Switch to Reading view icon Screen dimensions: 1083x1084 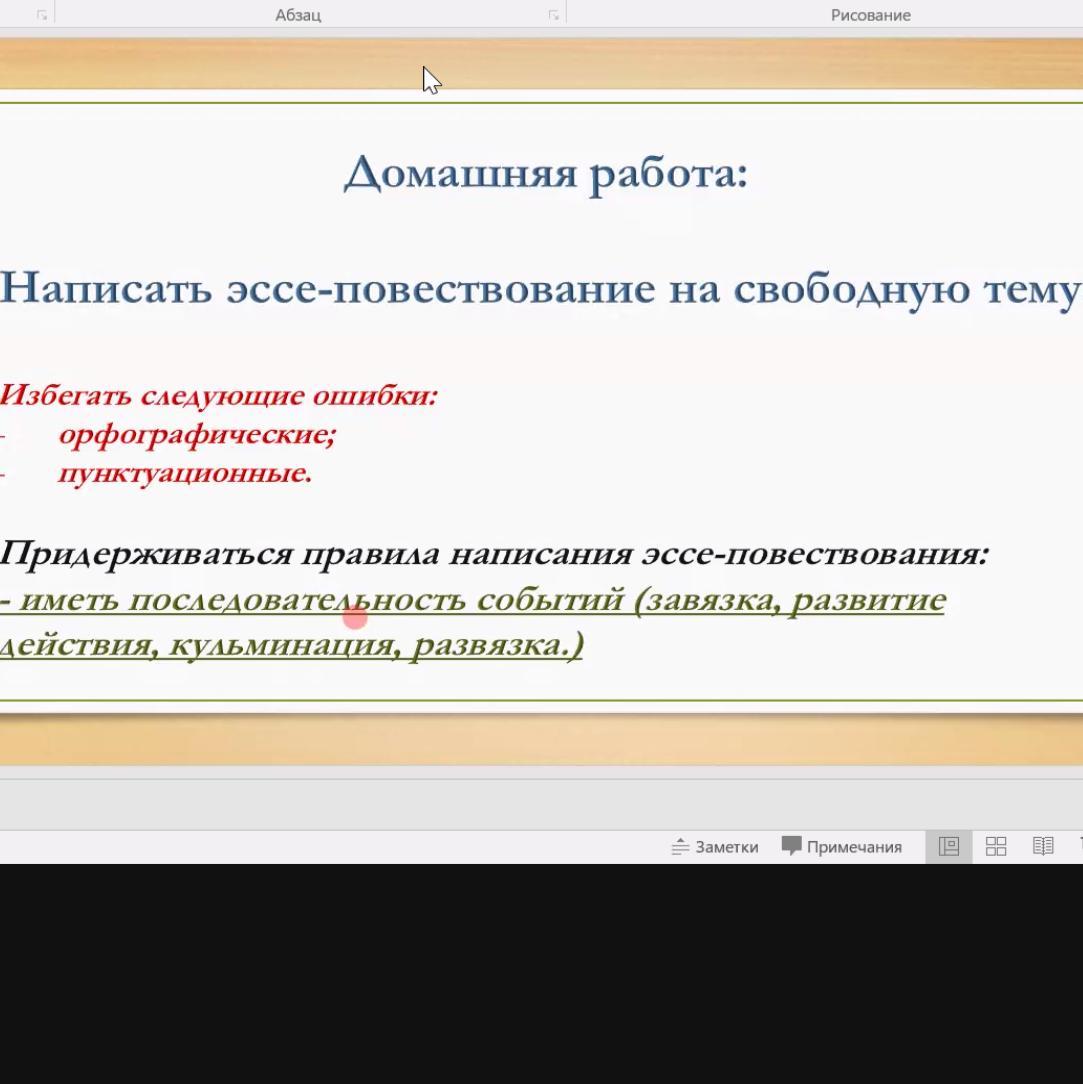pos(1043,846)
